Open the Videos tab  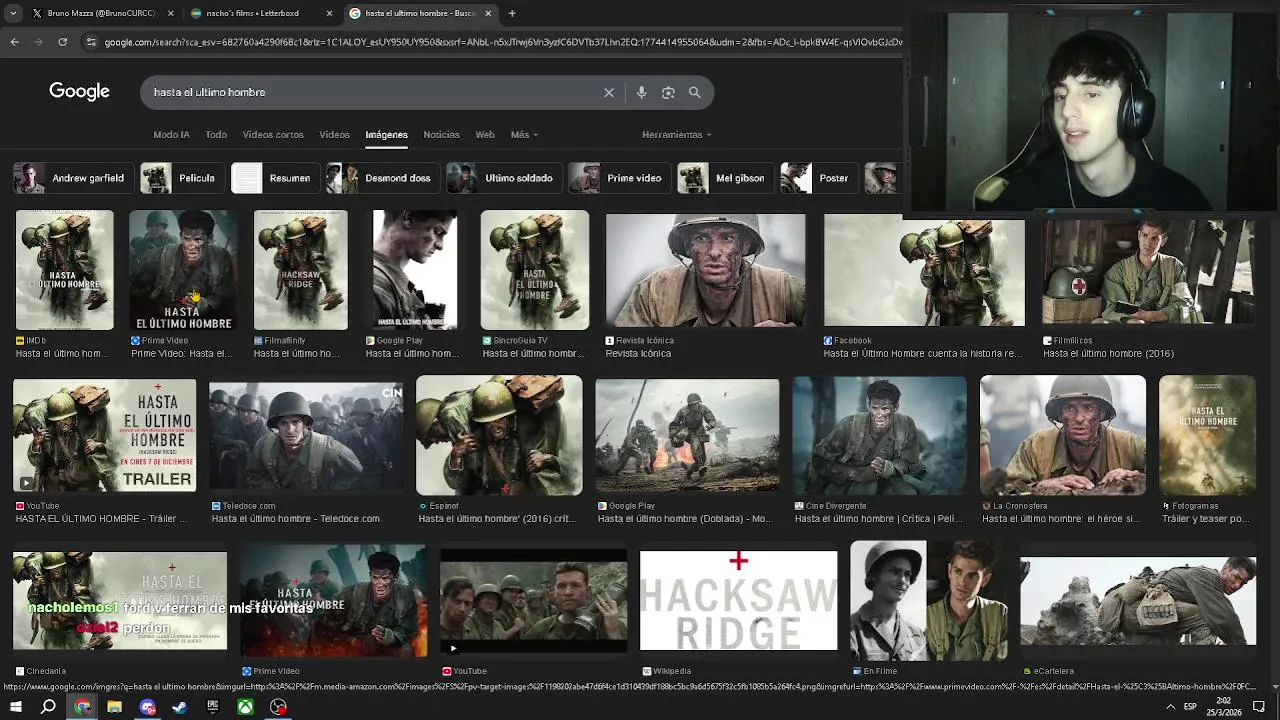(334, 134)
